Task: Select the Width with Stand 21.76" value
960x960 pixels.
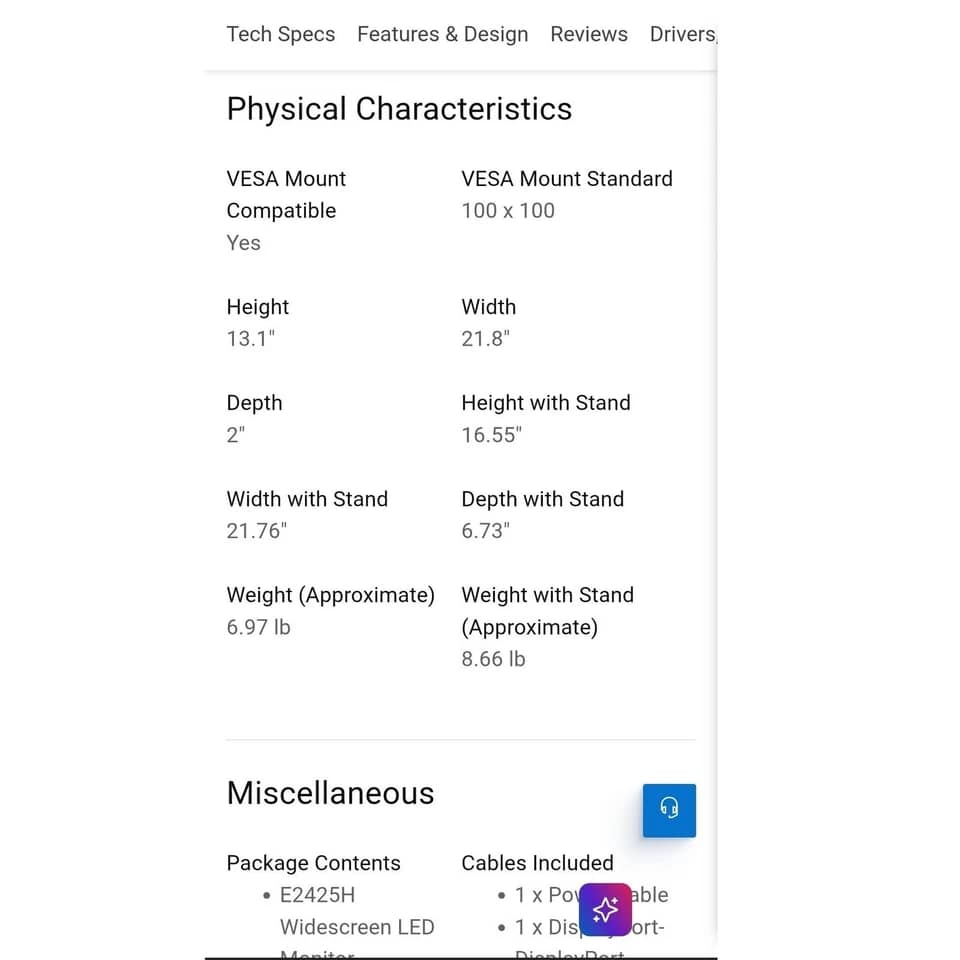Action: (257, 531)
